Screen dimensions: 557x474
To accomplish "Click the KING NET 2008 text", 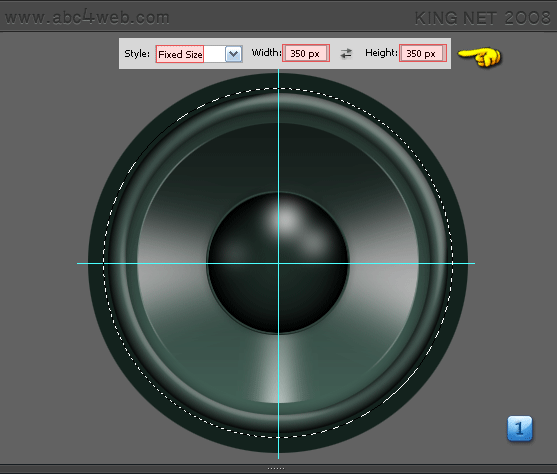I will click(x=482, y=18).
